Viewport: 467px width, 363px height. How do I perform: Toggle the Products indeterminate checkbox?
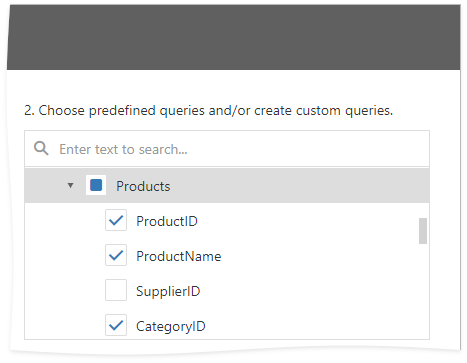pyautogui.click(x=96, y=185)
